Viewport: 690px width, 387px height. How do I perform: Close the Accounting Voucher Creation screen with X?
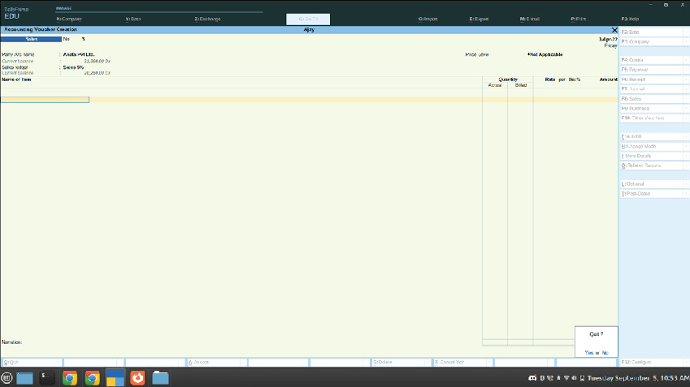tap(614, 30)
